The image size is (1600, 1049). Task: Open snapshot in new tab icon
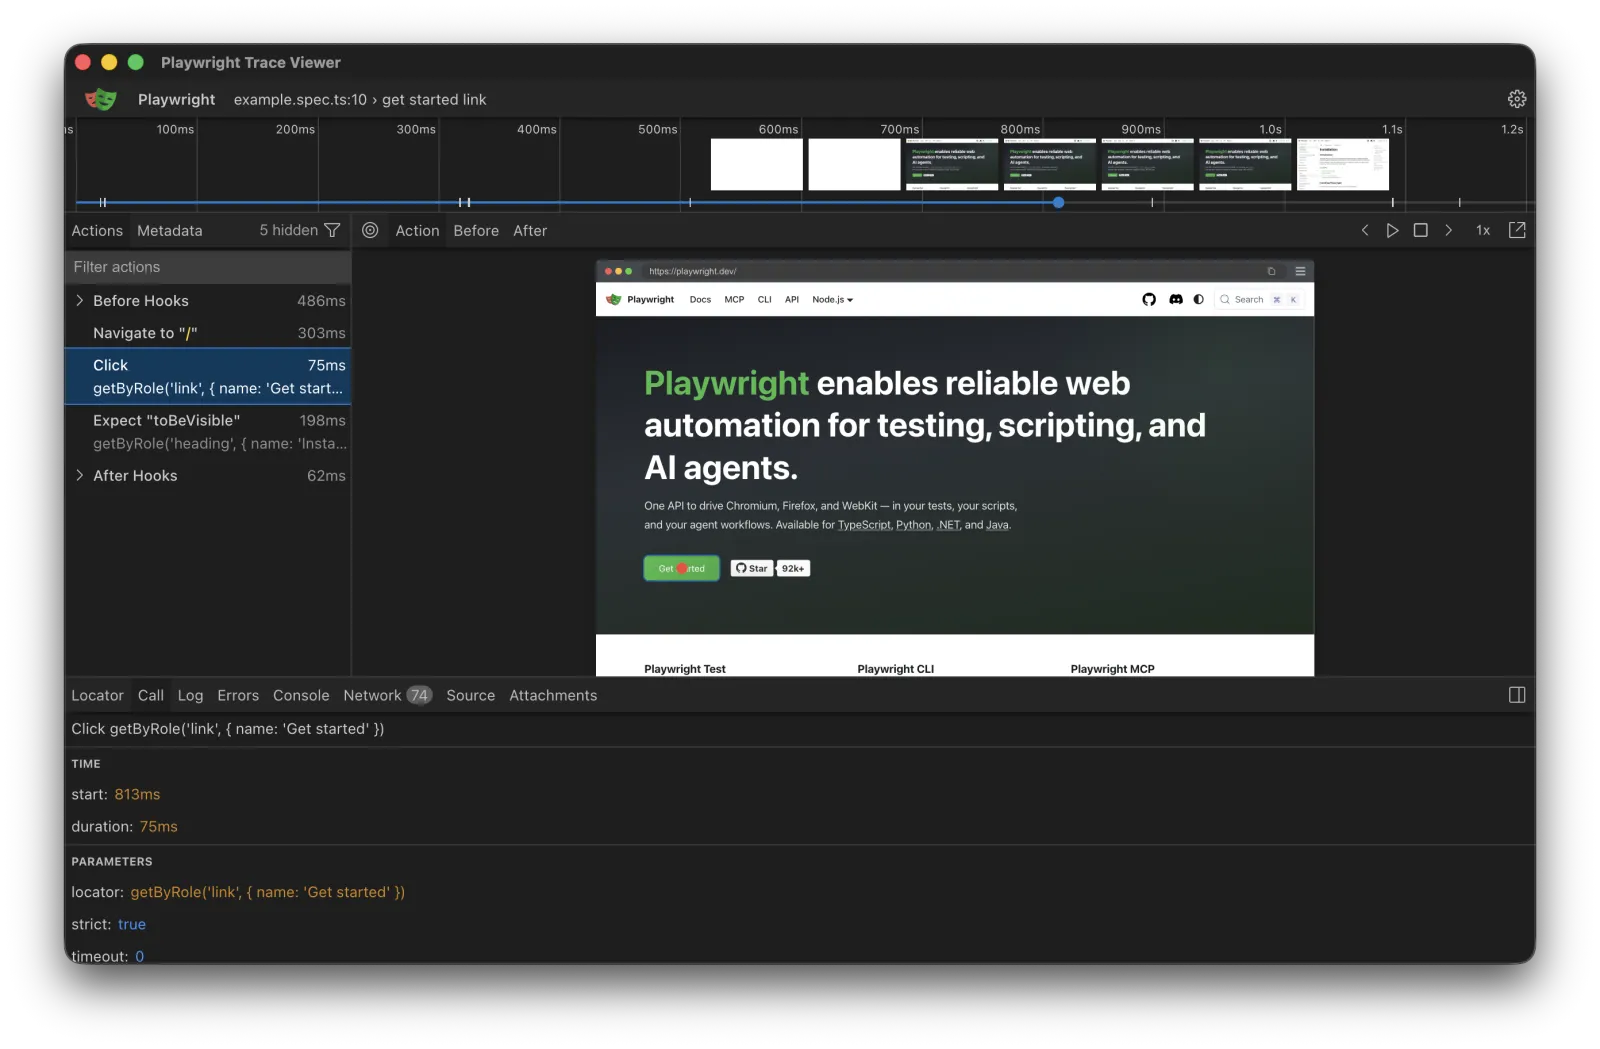[1517, 230]
